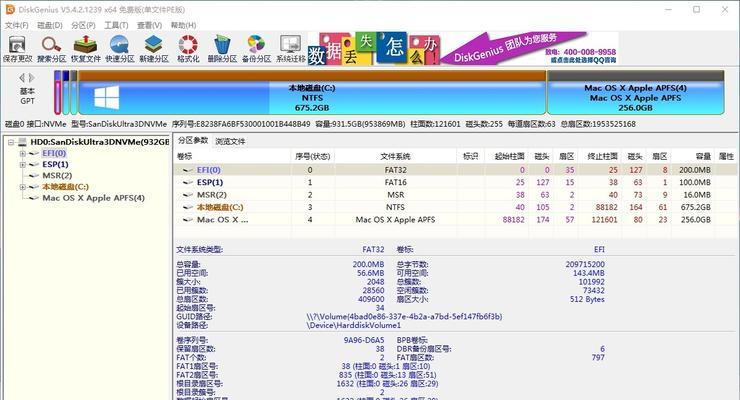Choose the 删除分区 (Delete partition) trash icon
Viewport: 740px width, 400px height.
click(222, 49)
